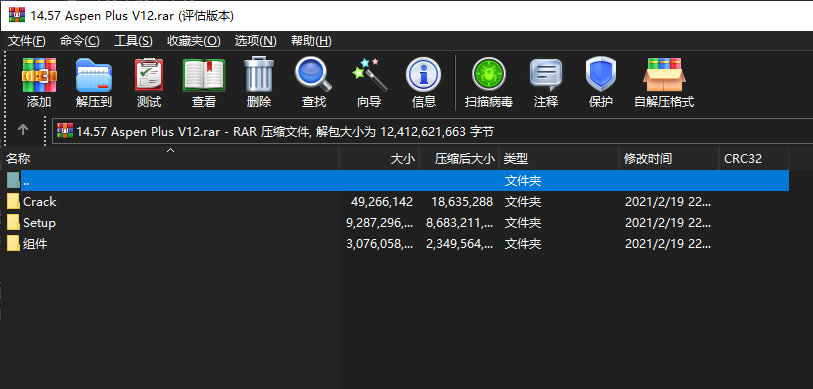The height and width of the screenshot is (389, 813).
Task: Launch the 向导 (Wizard) wand icon
Action: pyautogui.click(x=369, y=75)
